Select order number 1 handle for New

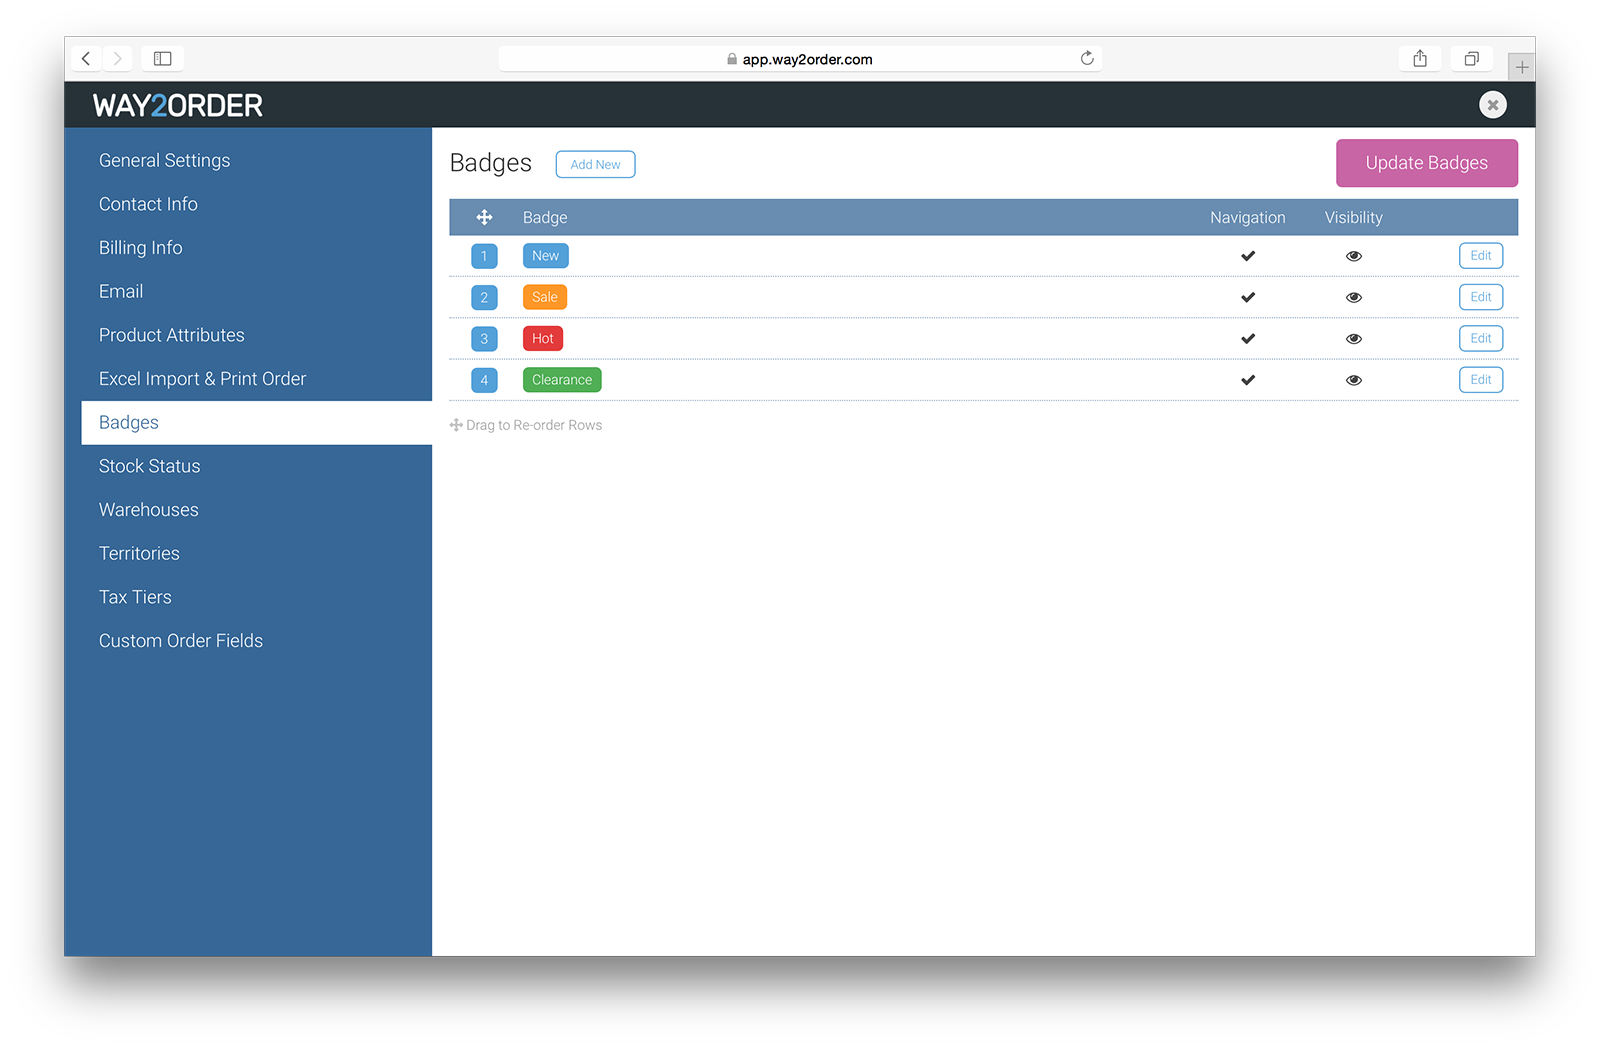tap(484, 256)
